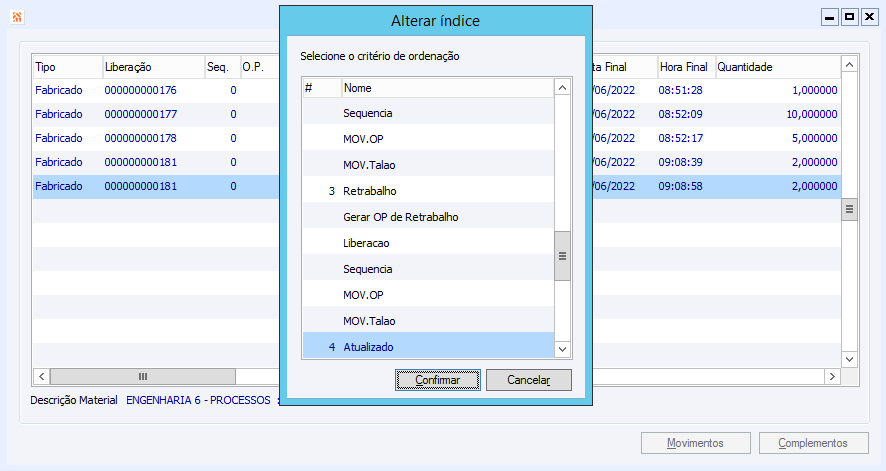Pick the Liberacao sorting entry
The width and height of the screenshot is (886, 471).
click(428, 243)
